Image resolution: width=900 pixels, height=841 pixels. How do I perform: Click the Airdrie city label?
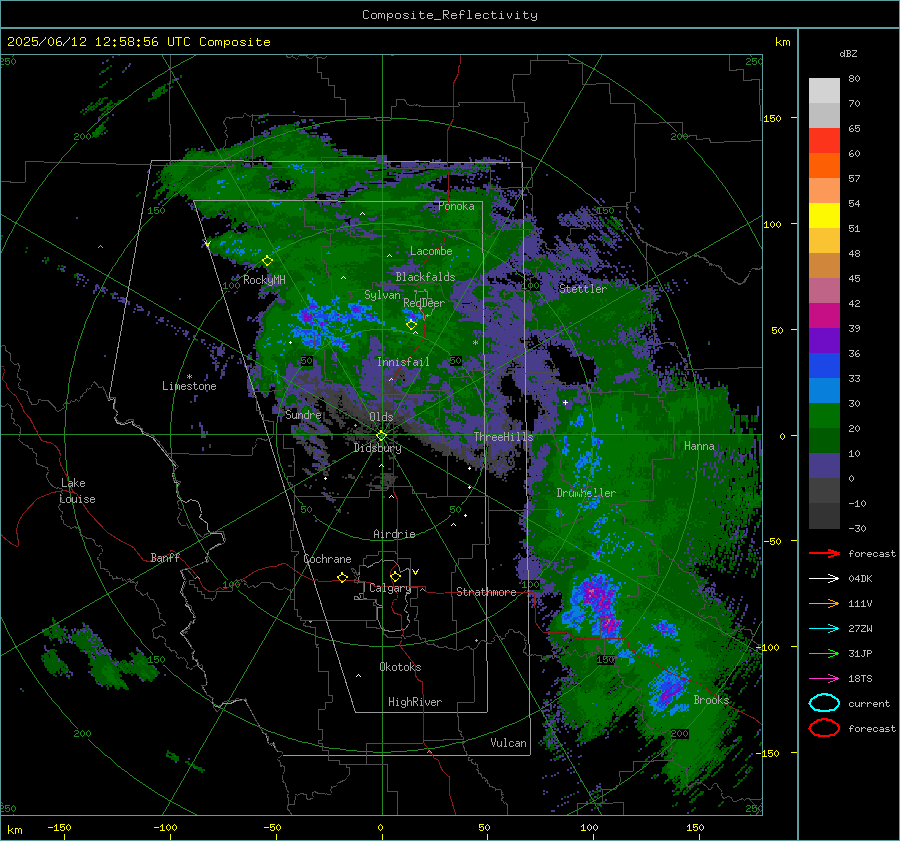pos(394,534)
